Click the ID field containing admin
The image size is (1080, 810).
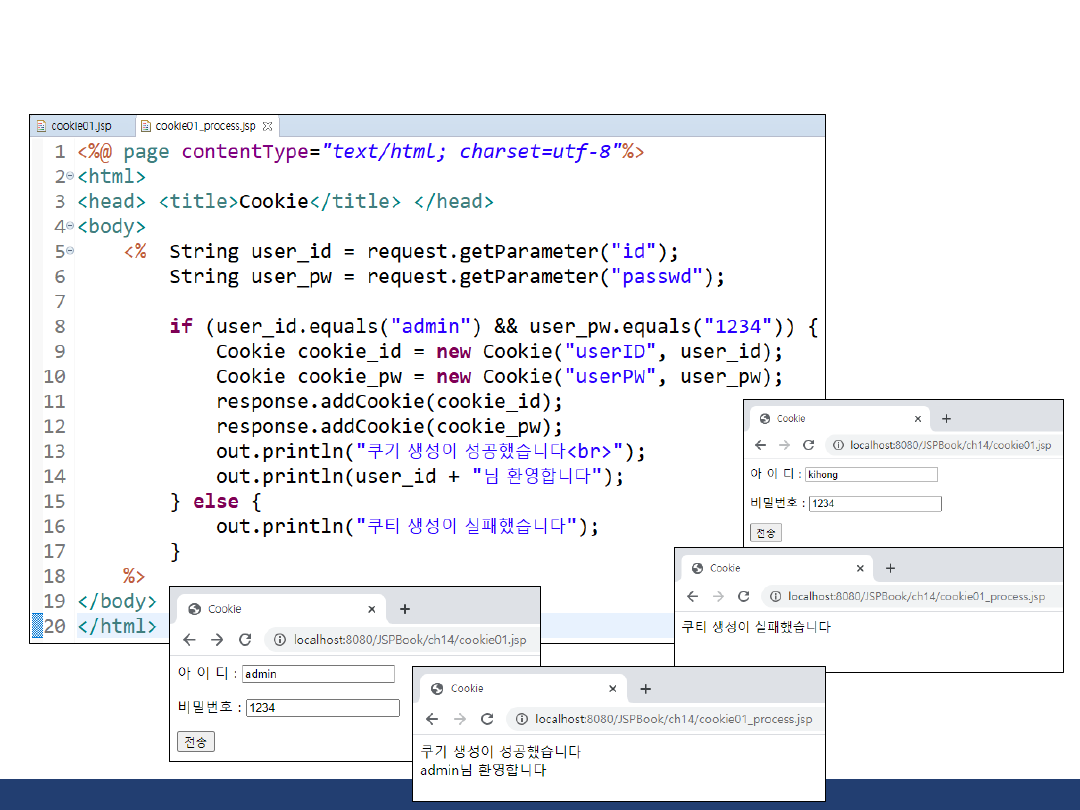[x=318, y=674]
